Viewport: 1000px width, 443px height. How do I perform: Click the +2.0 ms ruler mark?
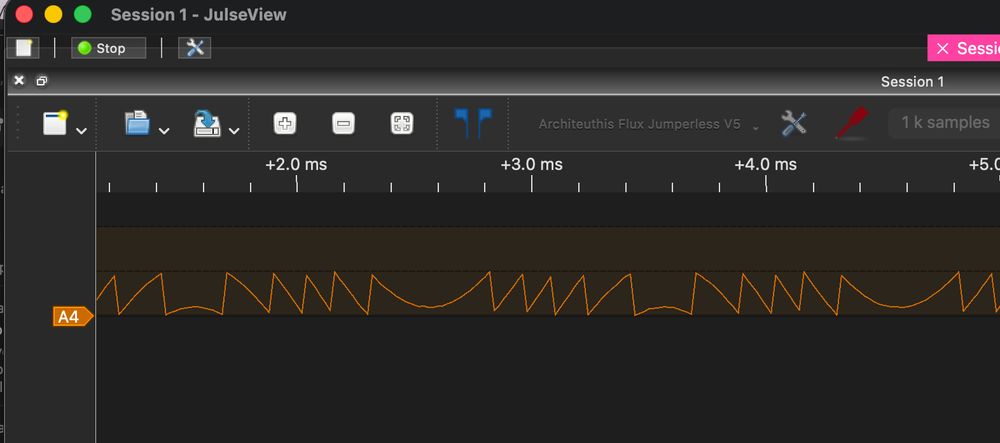[296, 164]
